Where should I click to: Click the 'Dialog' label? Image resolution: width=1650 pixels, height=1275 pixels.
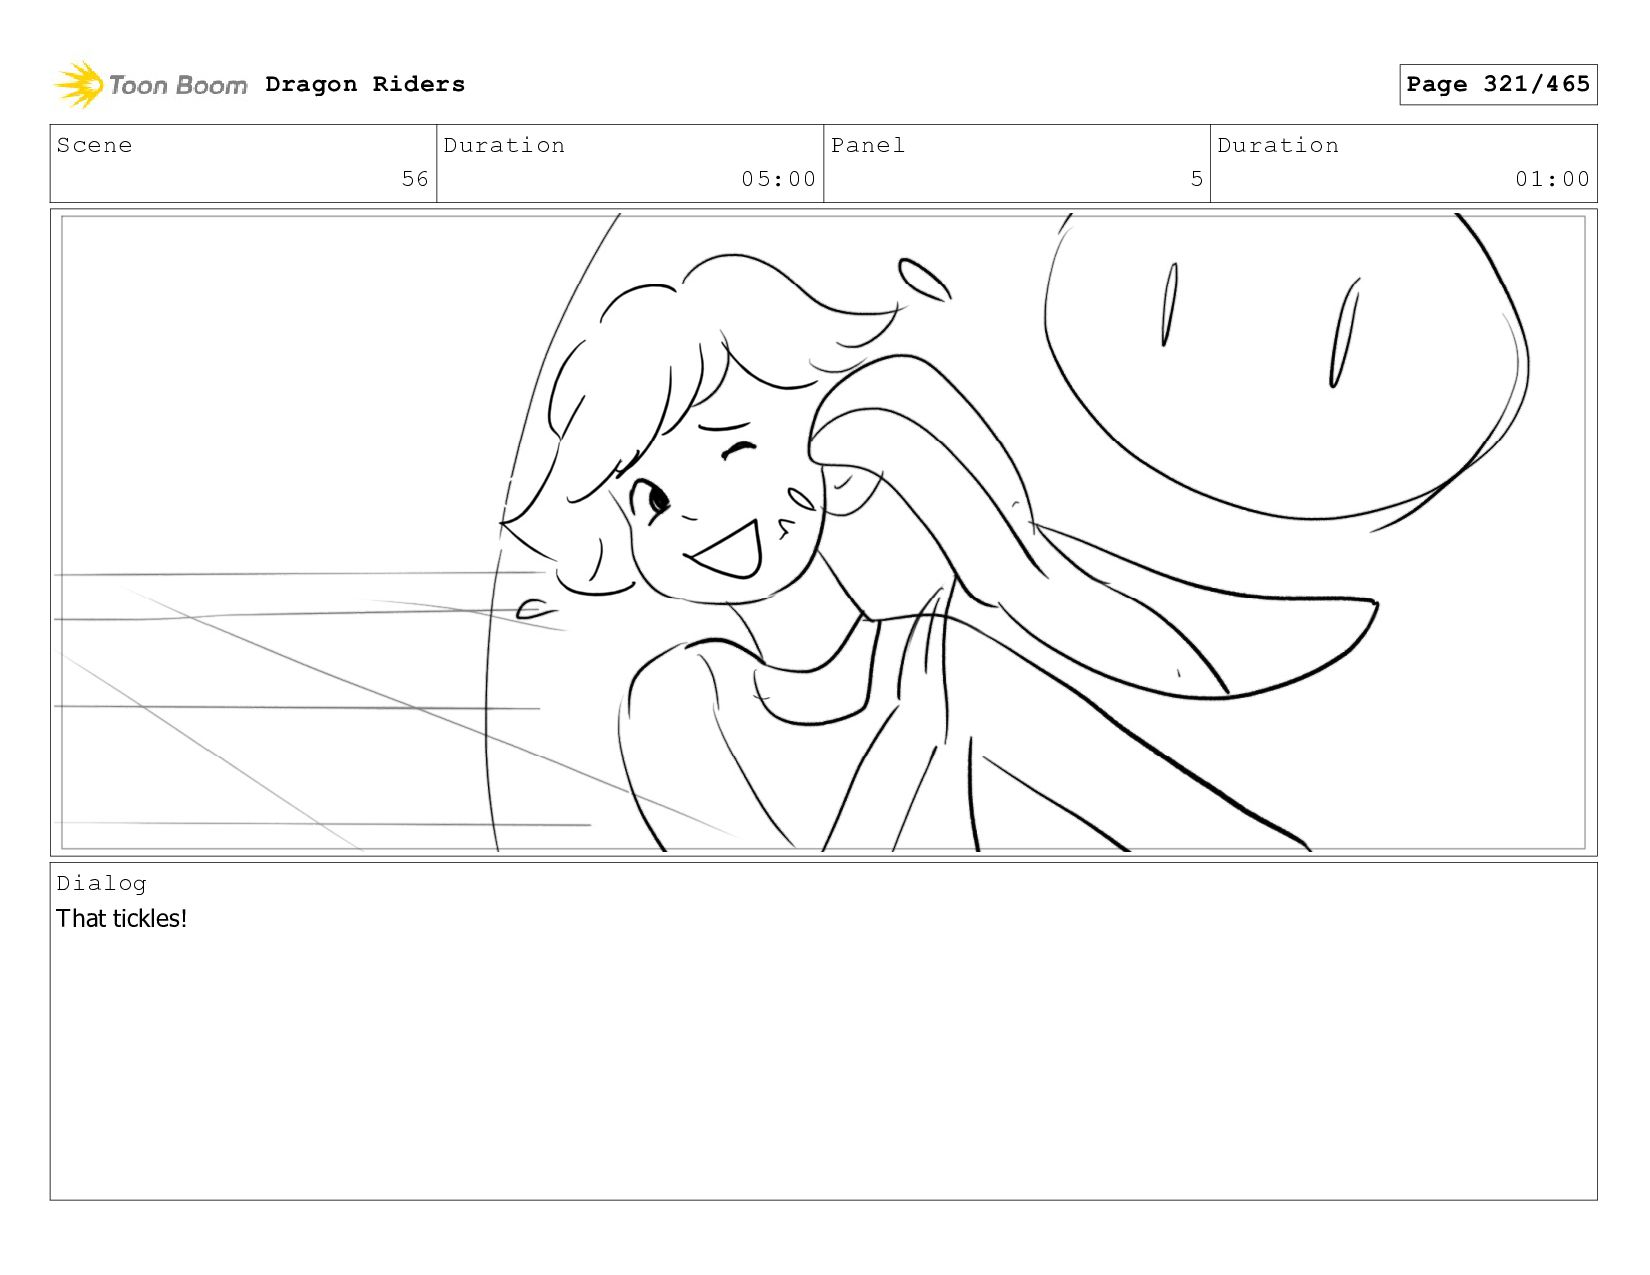click(101, 883)
